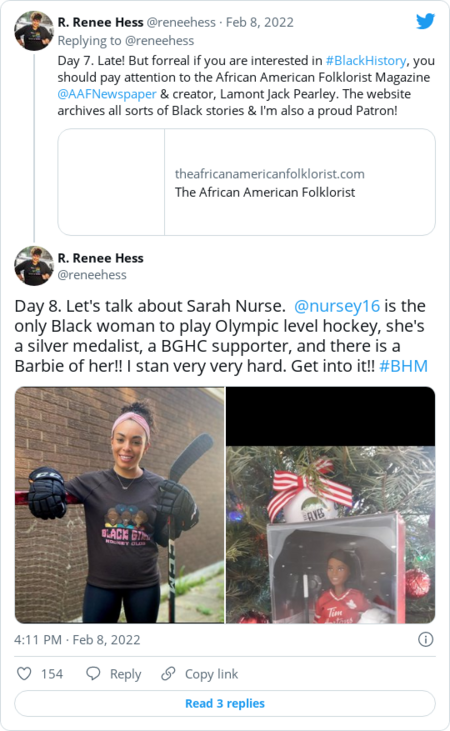The image size is (450, 731).
Task: Open The African American Folklorist link card
Action: pyautogui.click(x=246, y=182)
